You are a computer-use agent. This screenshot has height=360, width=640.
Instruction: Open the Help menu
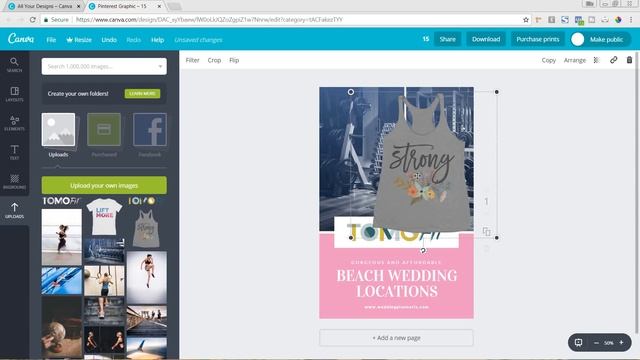tap(158, 40)
